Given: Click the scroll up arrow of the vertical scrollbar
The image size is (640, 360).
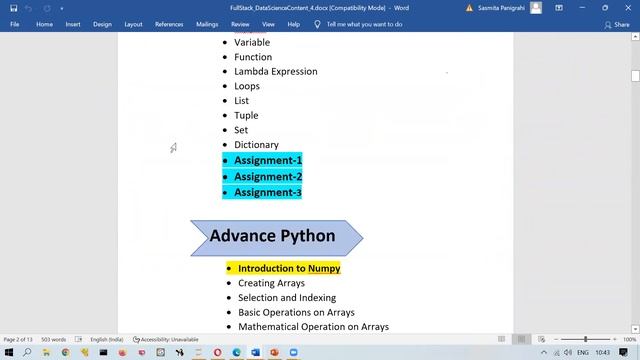Looking at the screenshot, I should (x=635, y=37).
